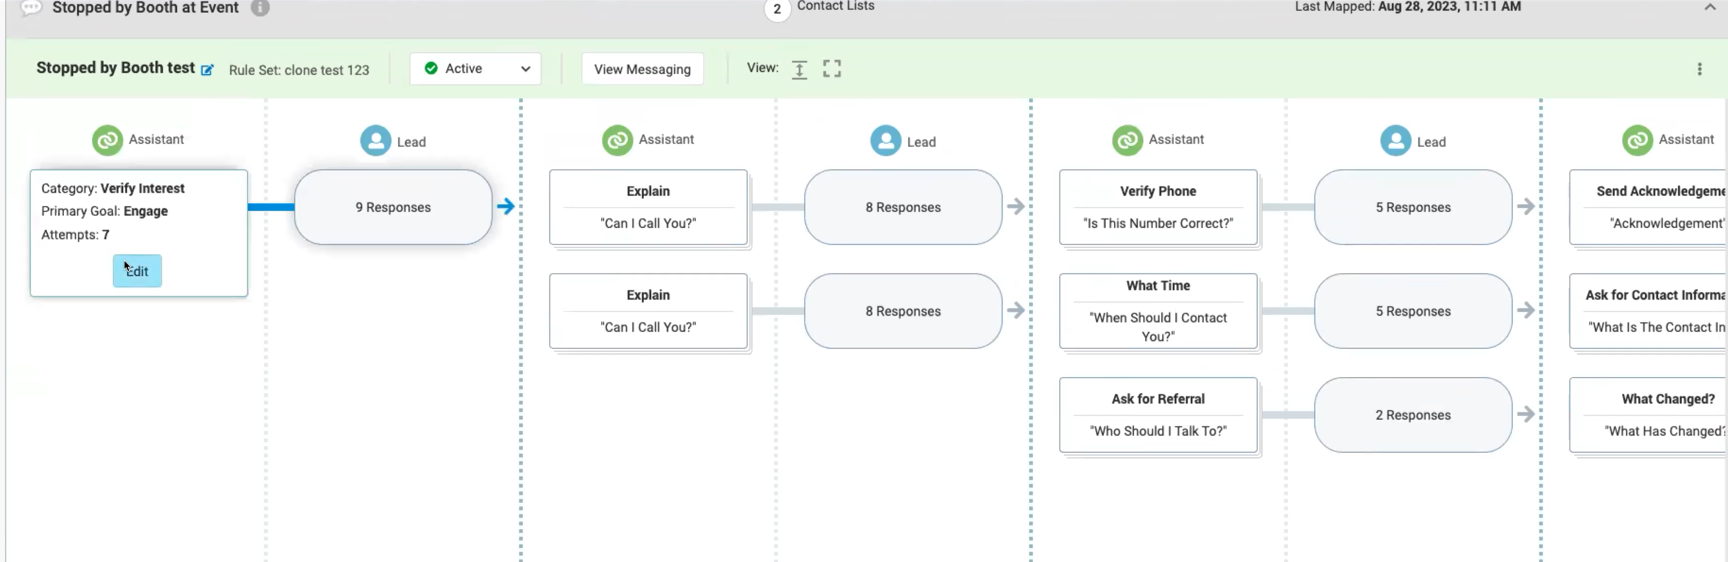
Task: Collapse the section with top-right chevron
Action: 1709,8
